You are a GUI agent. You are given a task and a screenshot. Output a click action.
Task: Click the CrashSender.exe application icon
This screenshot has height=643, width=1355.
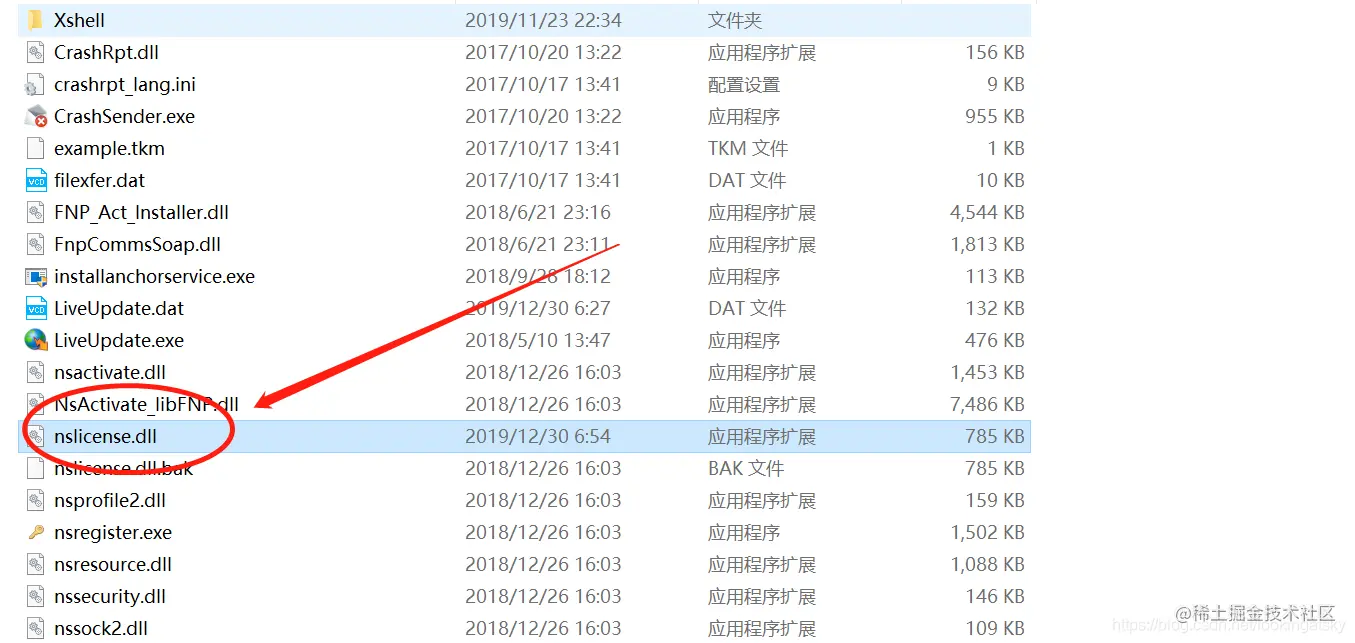click(36, 116)
